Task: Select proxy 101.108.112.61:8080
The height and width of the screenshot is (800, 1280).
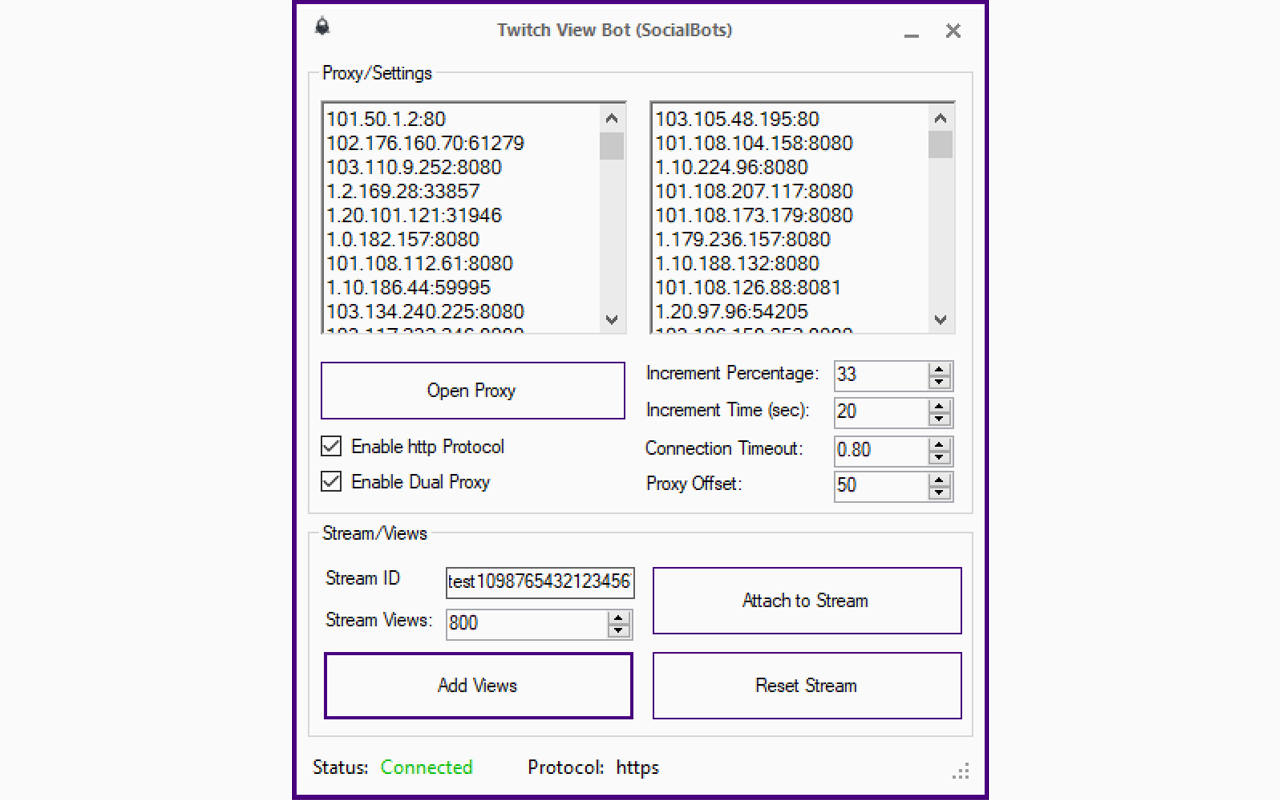Action: [x=420, y=263]
